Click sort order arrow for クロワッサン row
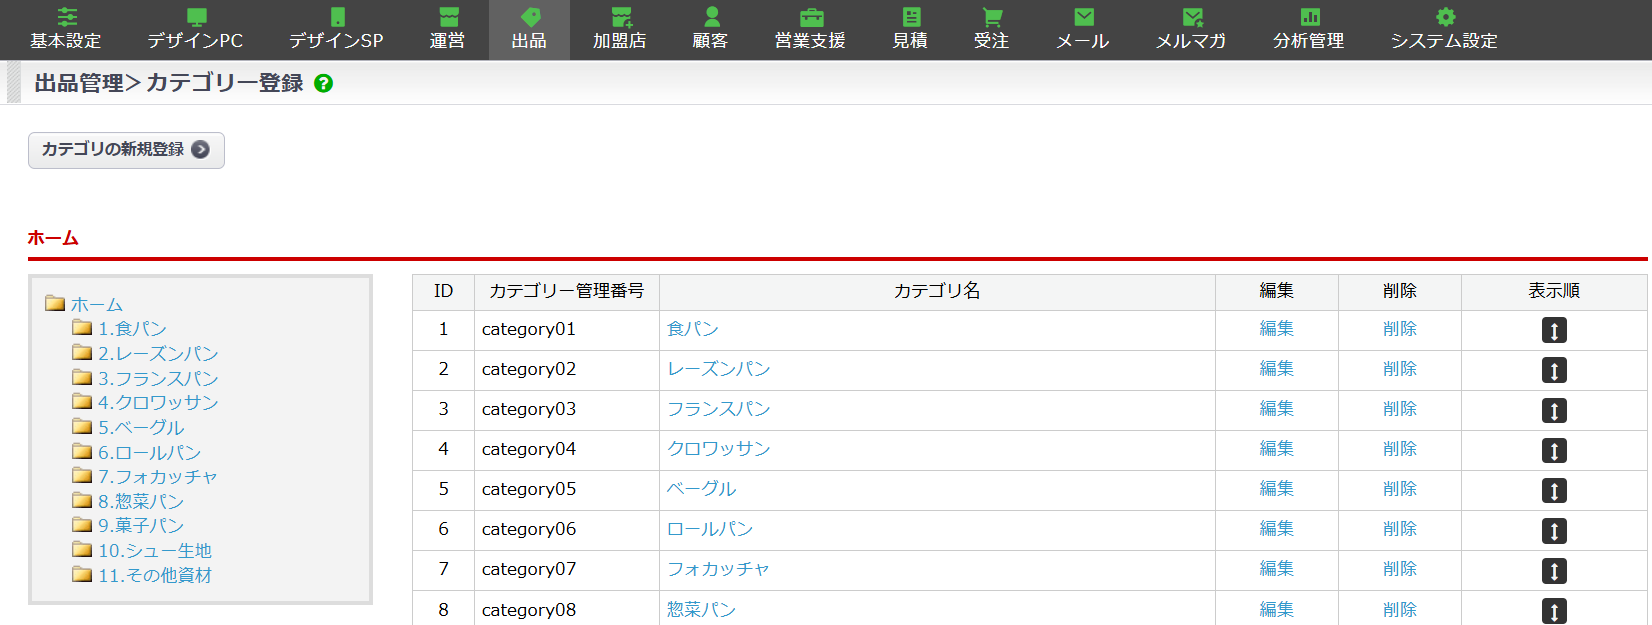 [1554, 450]
